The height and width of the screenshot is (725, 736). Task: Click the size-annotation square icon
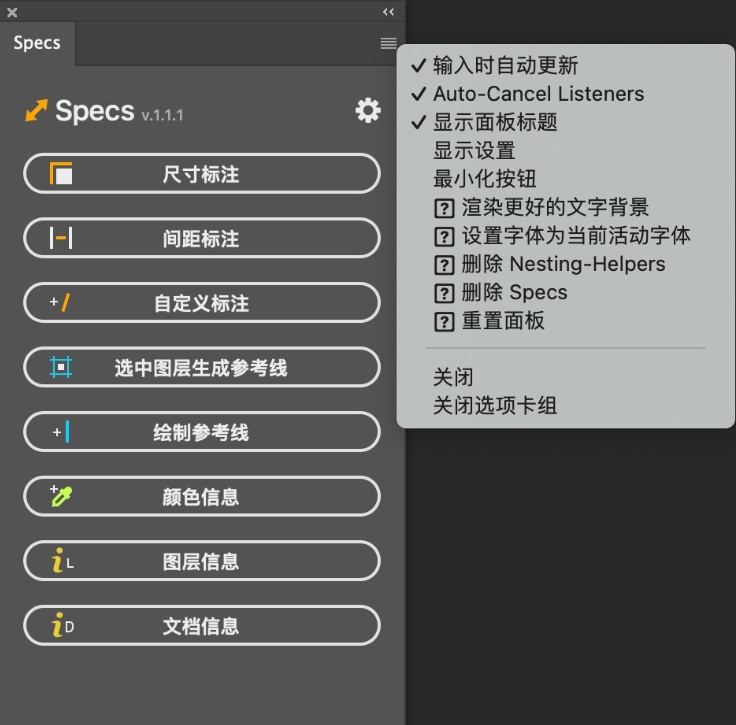(x=61, y=173)
